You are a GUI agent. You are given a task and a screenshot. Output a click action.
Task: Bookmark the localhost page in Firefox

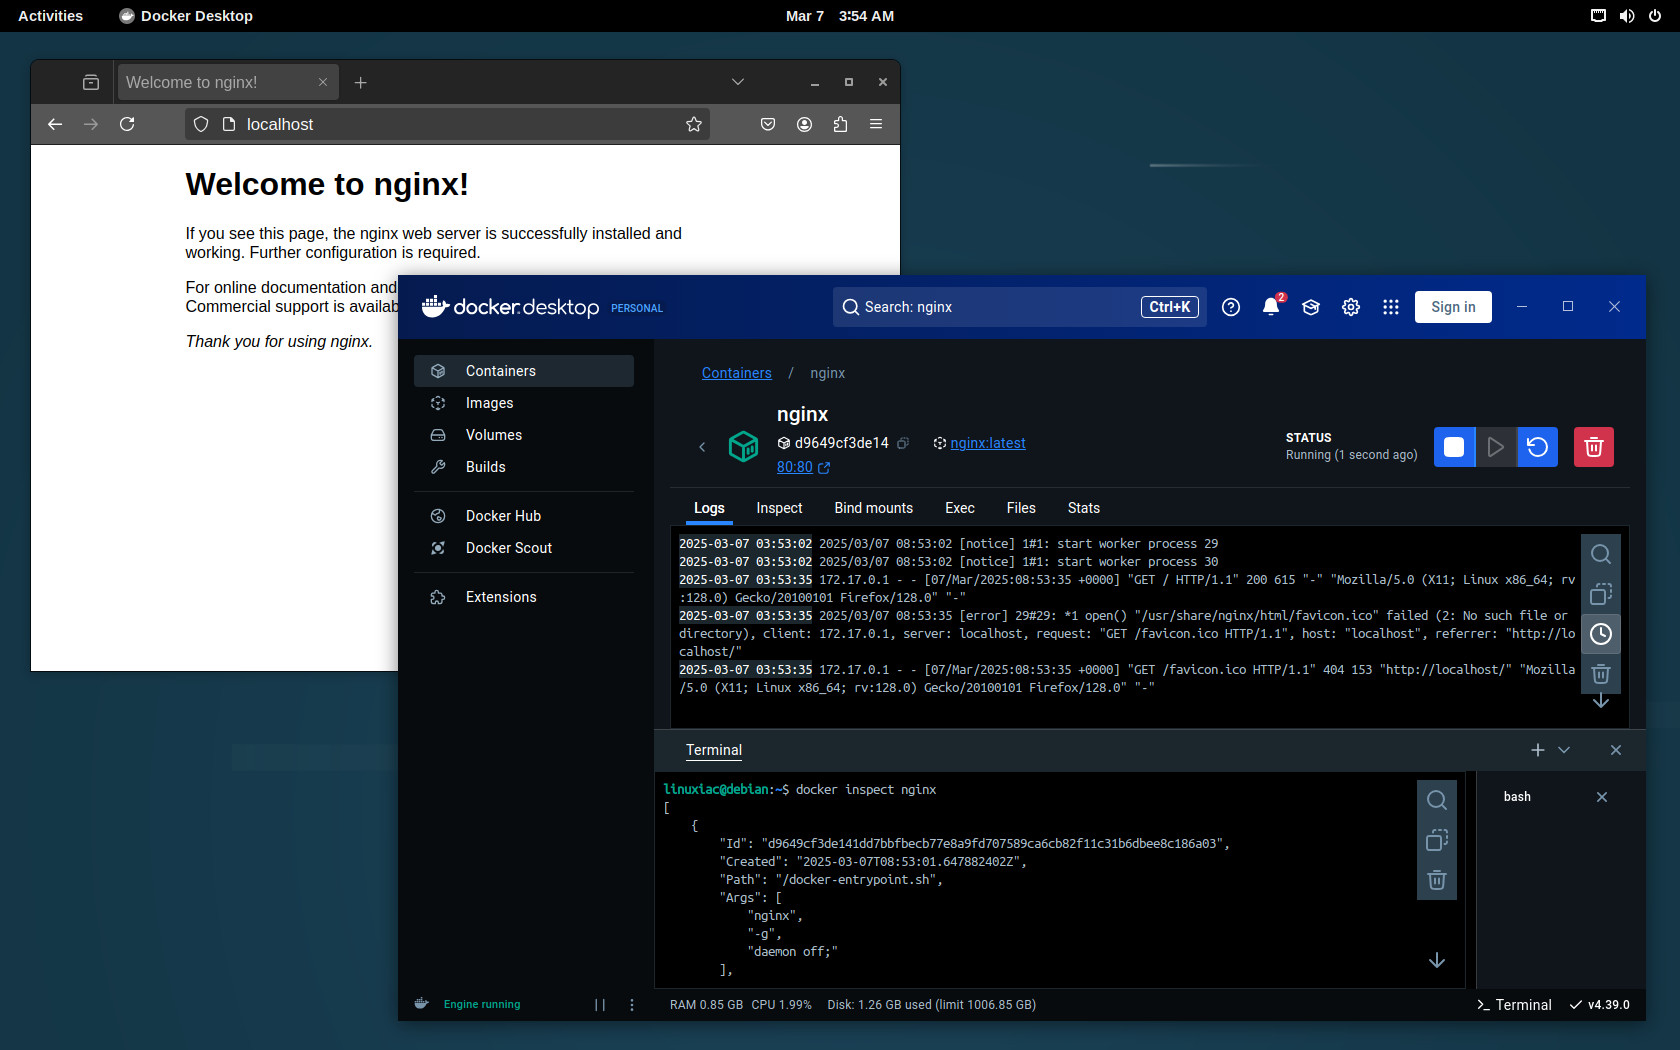(x=694, y=124)
